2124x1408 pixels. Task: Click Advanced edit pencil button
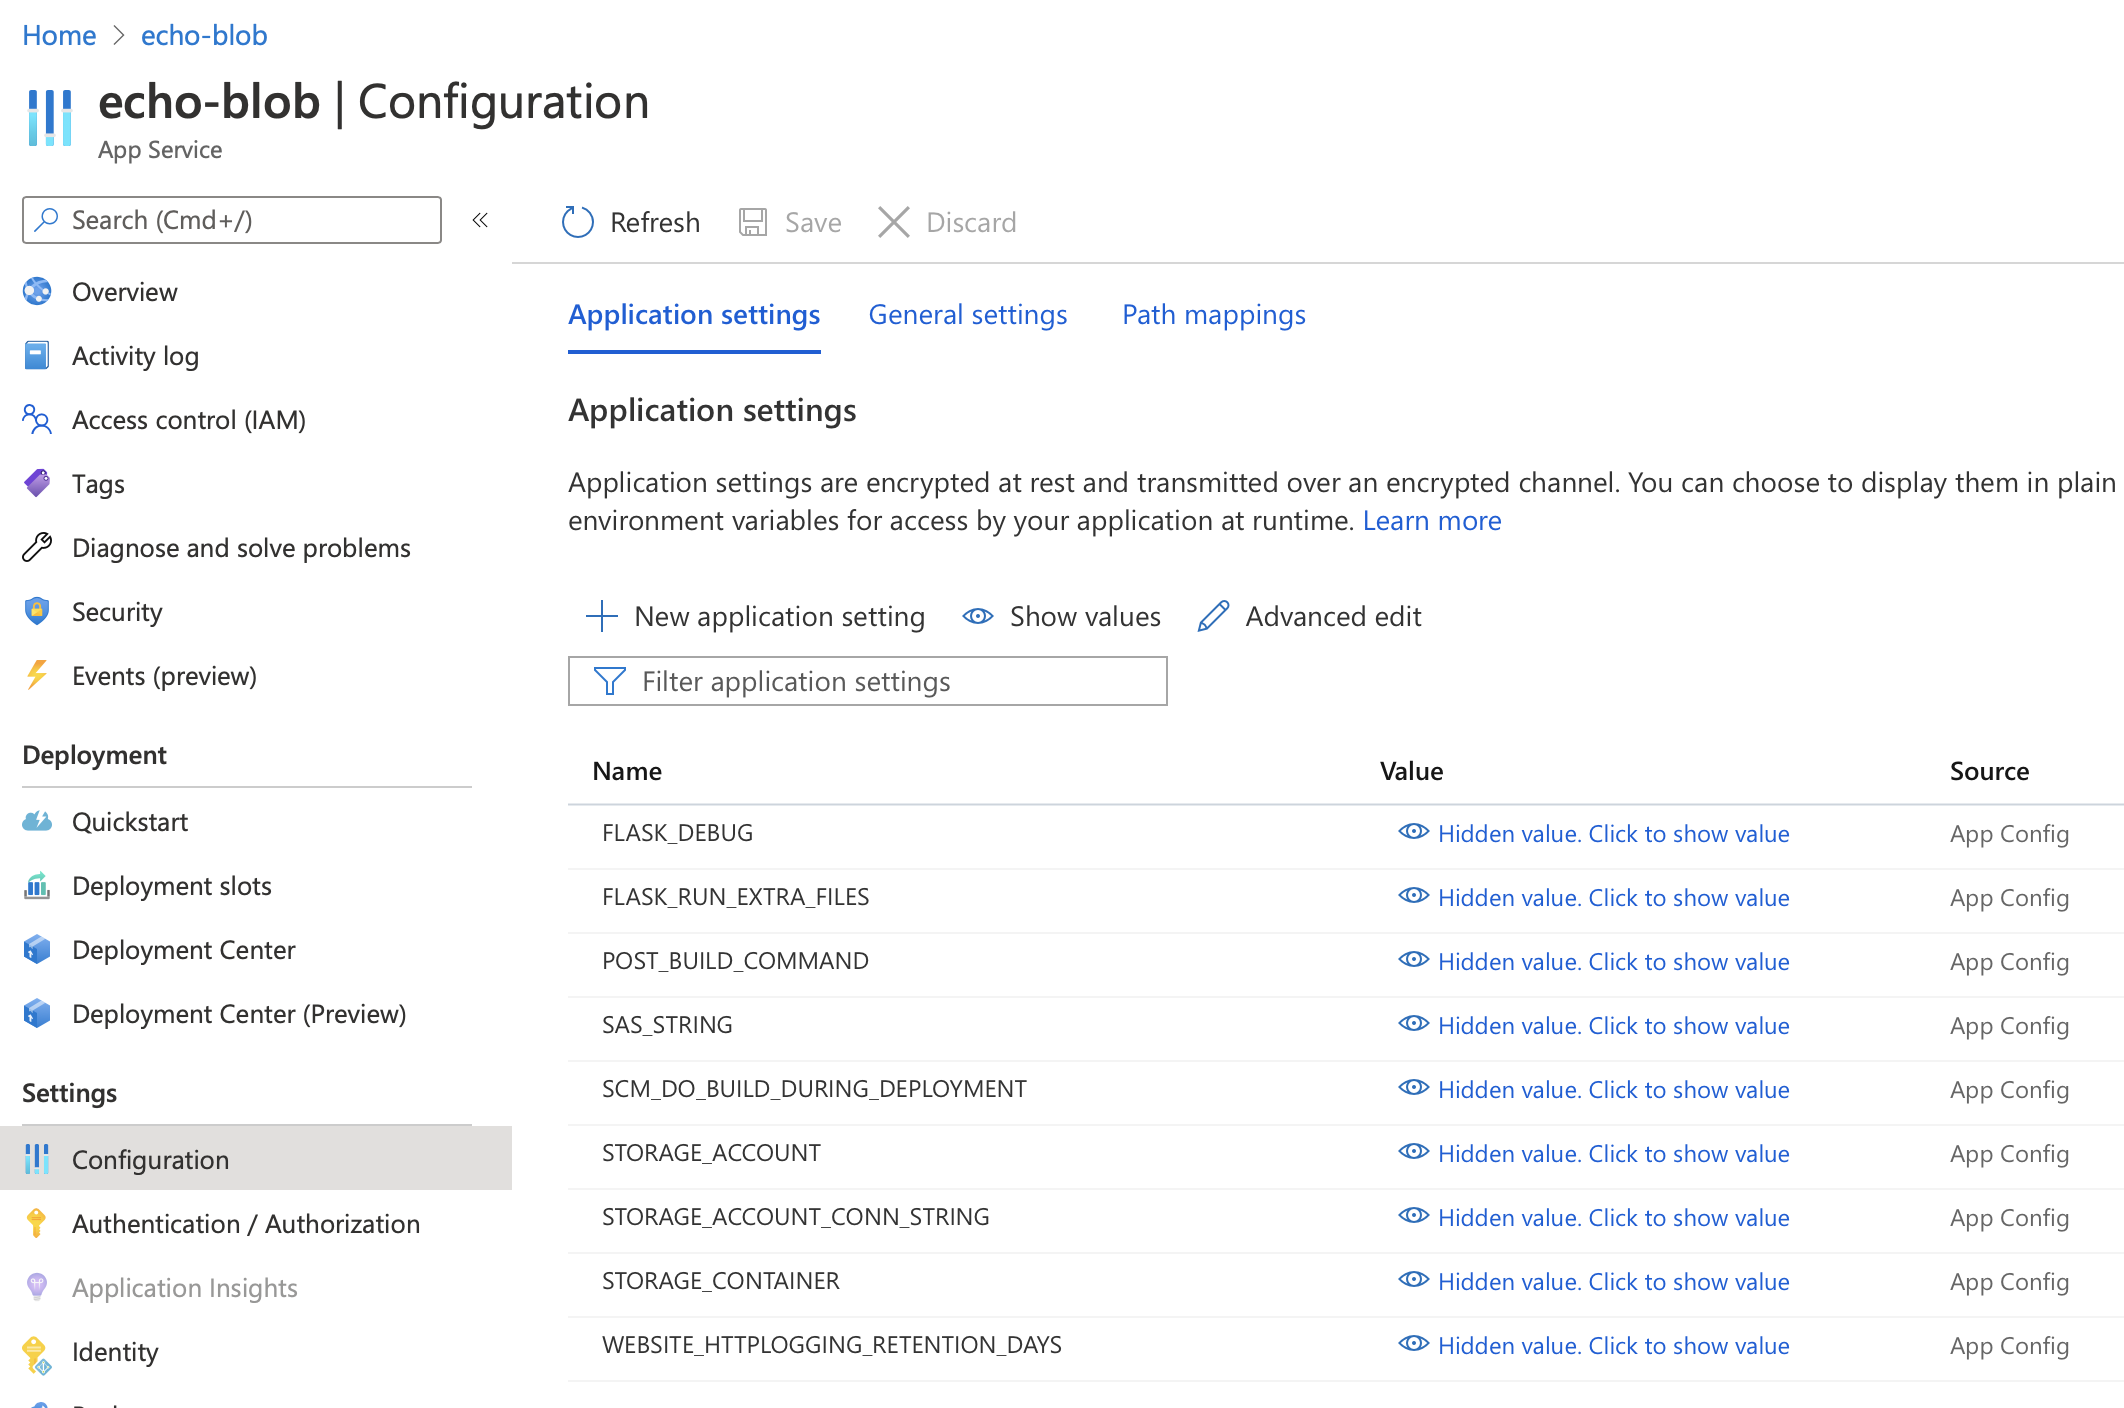point(1310,616)
